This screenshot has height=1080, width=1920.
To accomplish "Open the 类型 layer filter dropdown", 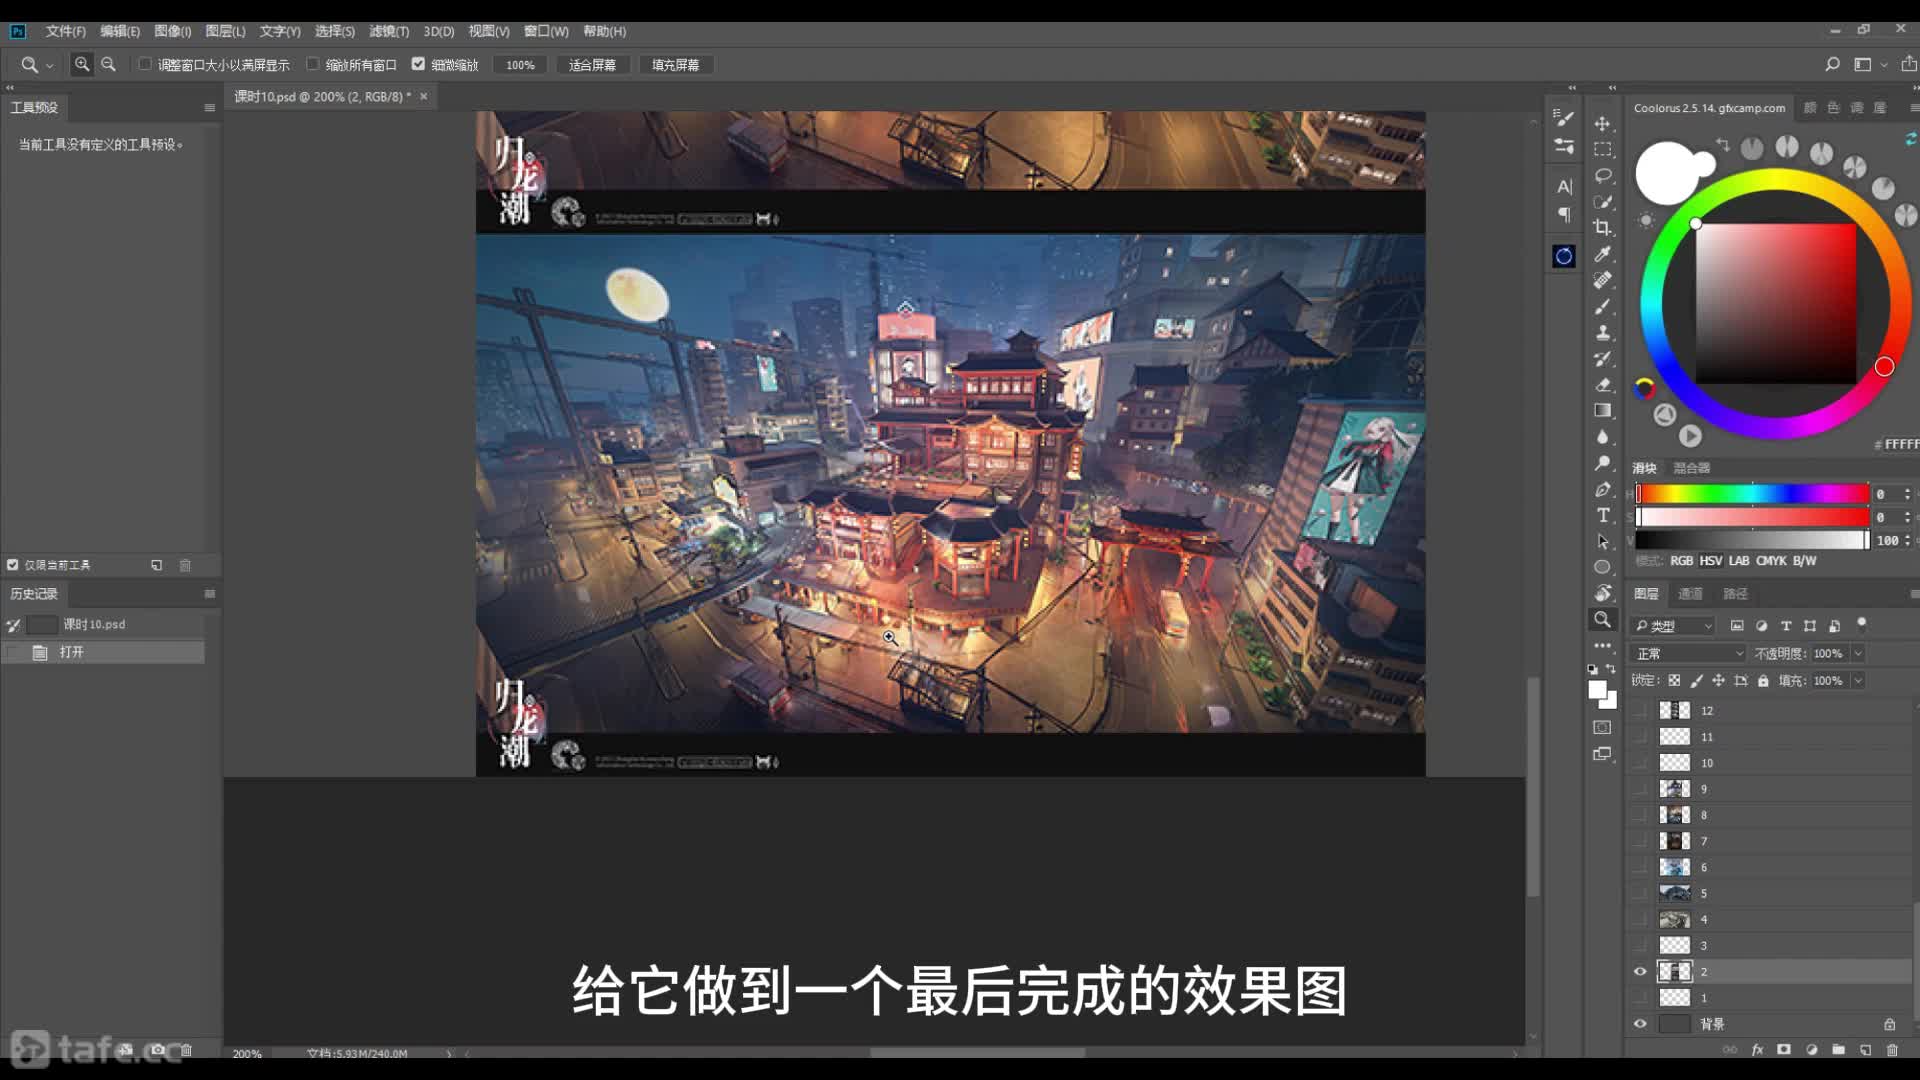I will 1674,626.
